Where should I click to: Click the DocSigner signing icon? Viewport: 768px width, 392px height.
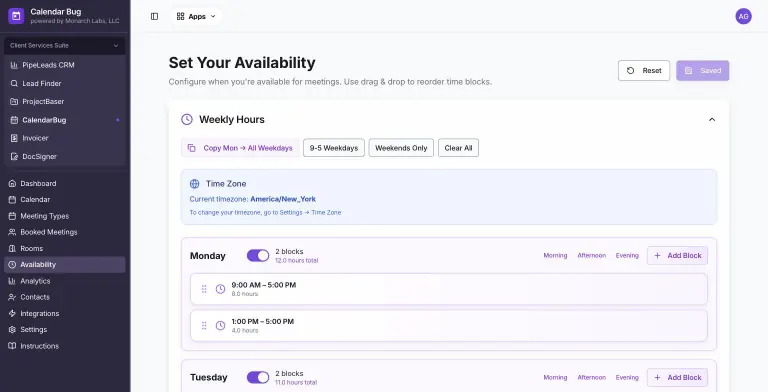click(x=14, y=156)
